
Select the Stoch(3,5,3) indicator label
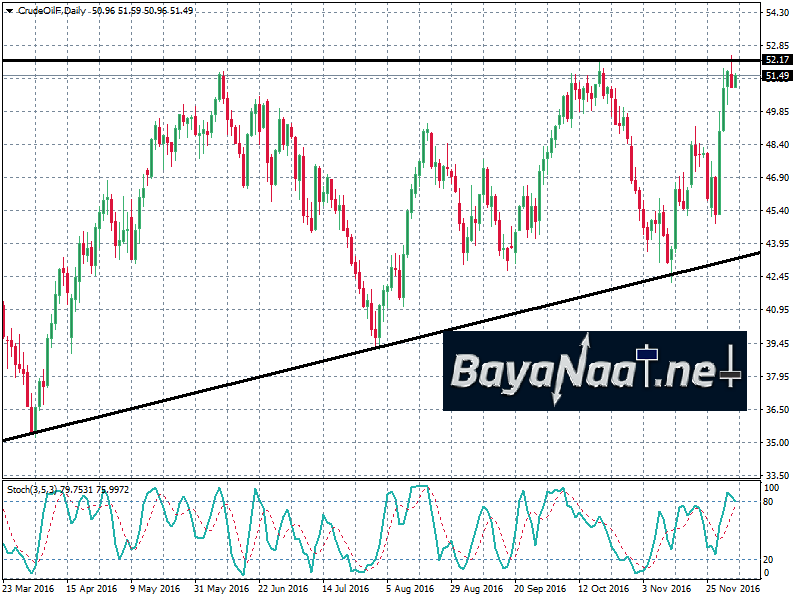(x=32, y=488)
